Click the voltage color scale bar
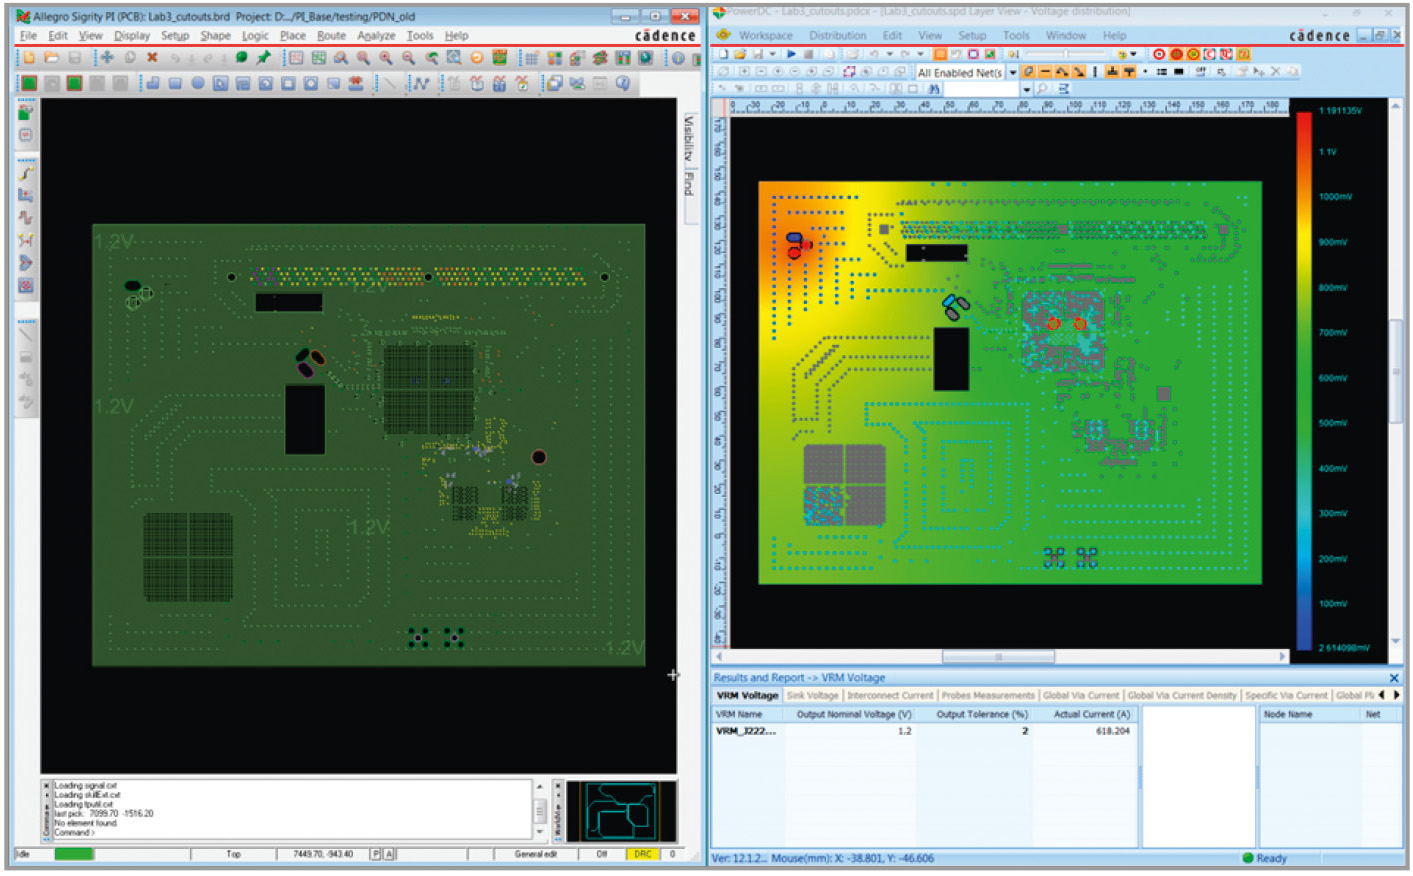Screen dimensions: 1413x876 point(1304,380)
